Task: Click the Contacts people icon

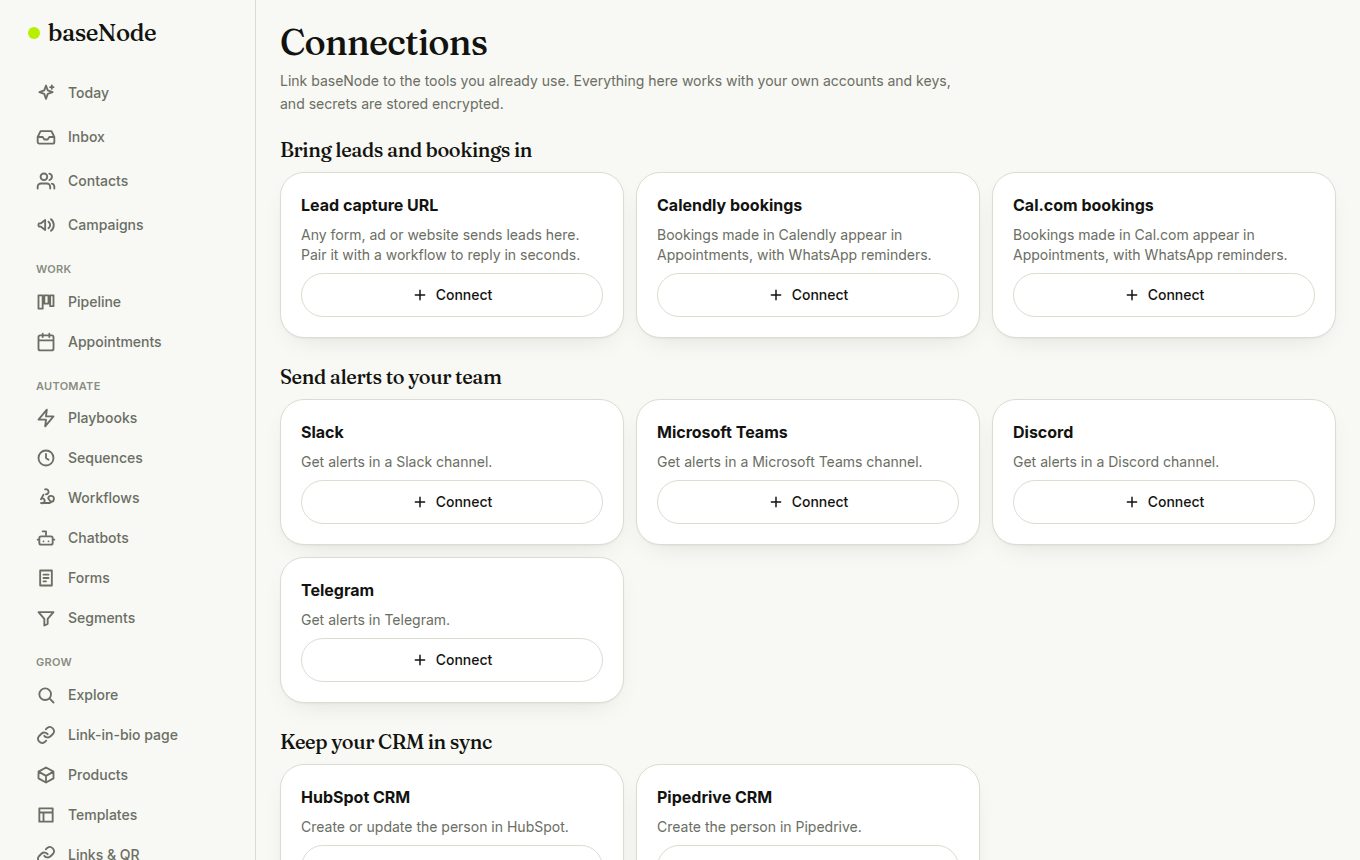Action: click(46, 181)
